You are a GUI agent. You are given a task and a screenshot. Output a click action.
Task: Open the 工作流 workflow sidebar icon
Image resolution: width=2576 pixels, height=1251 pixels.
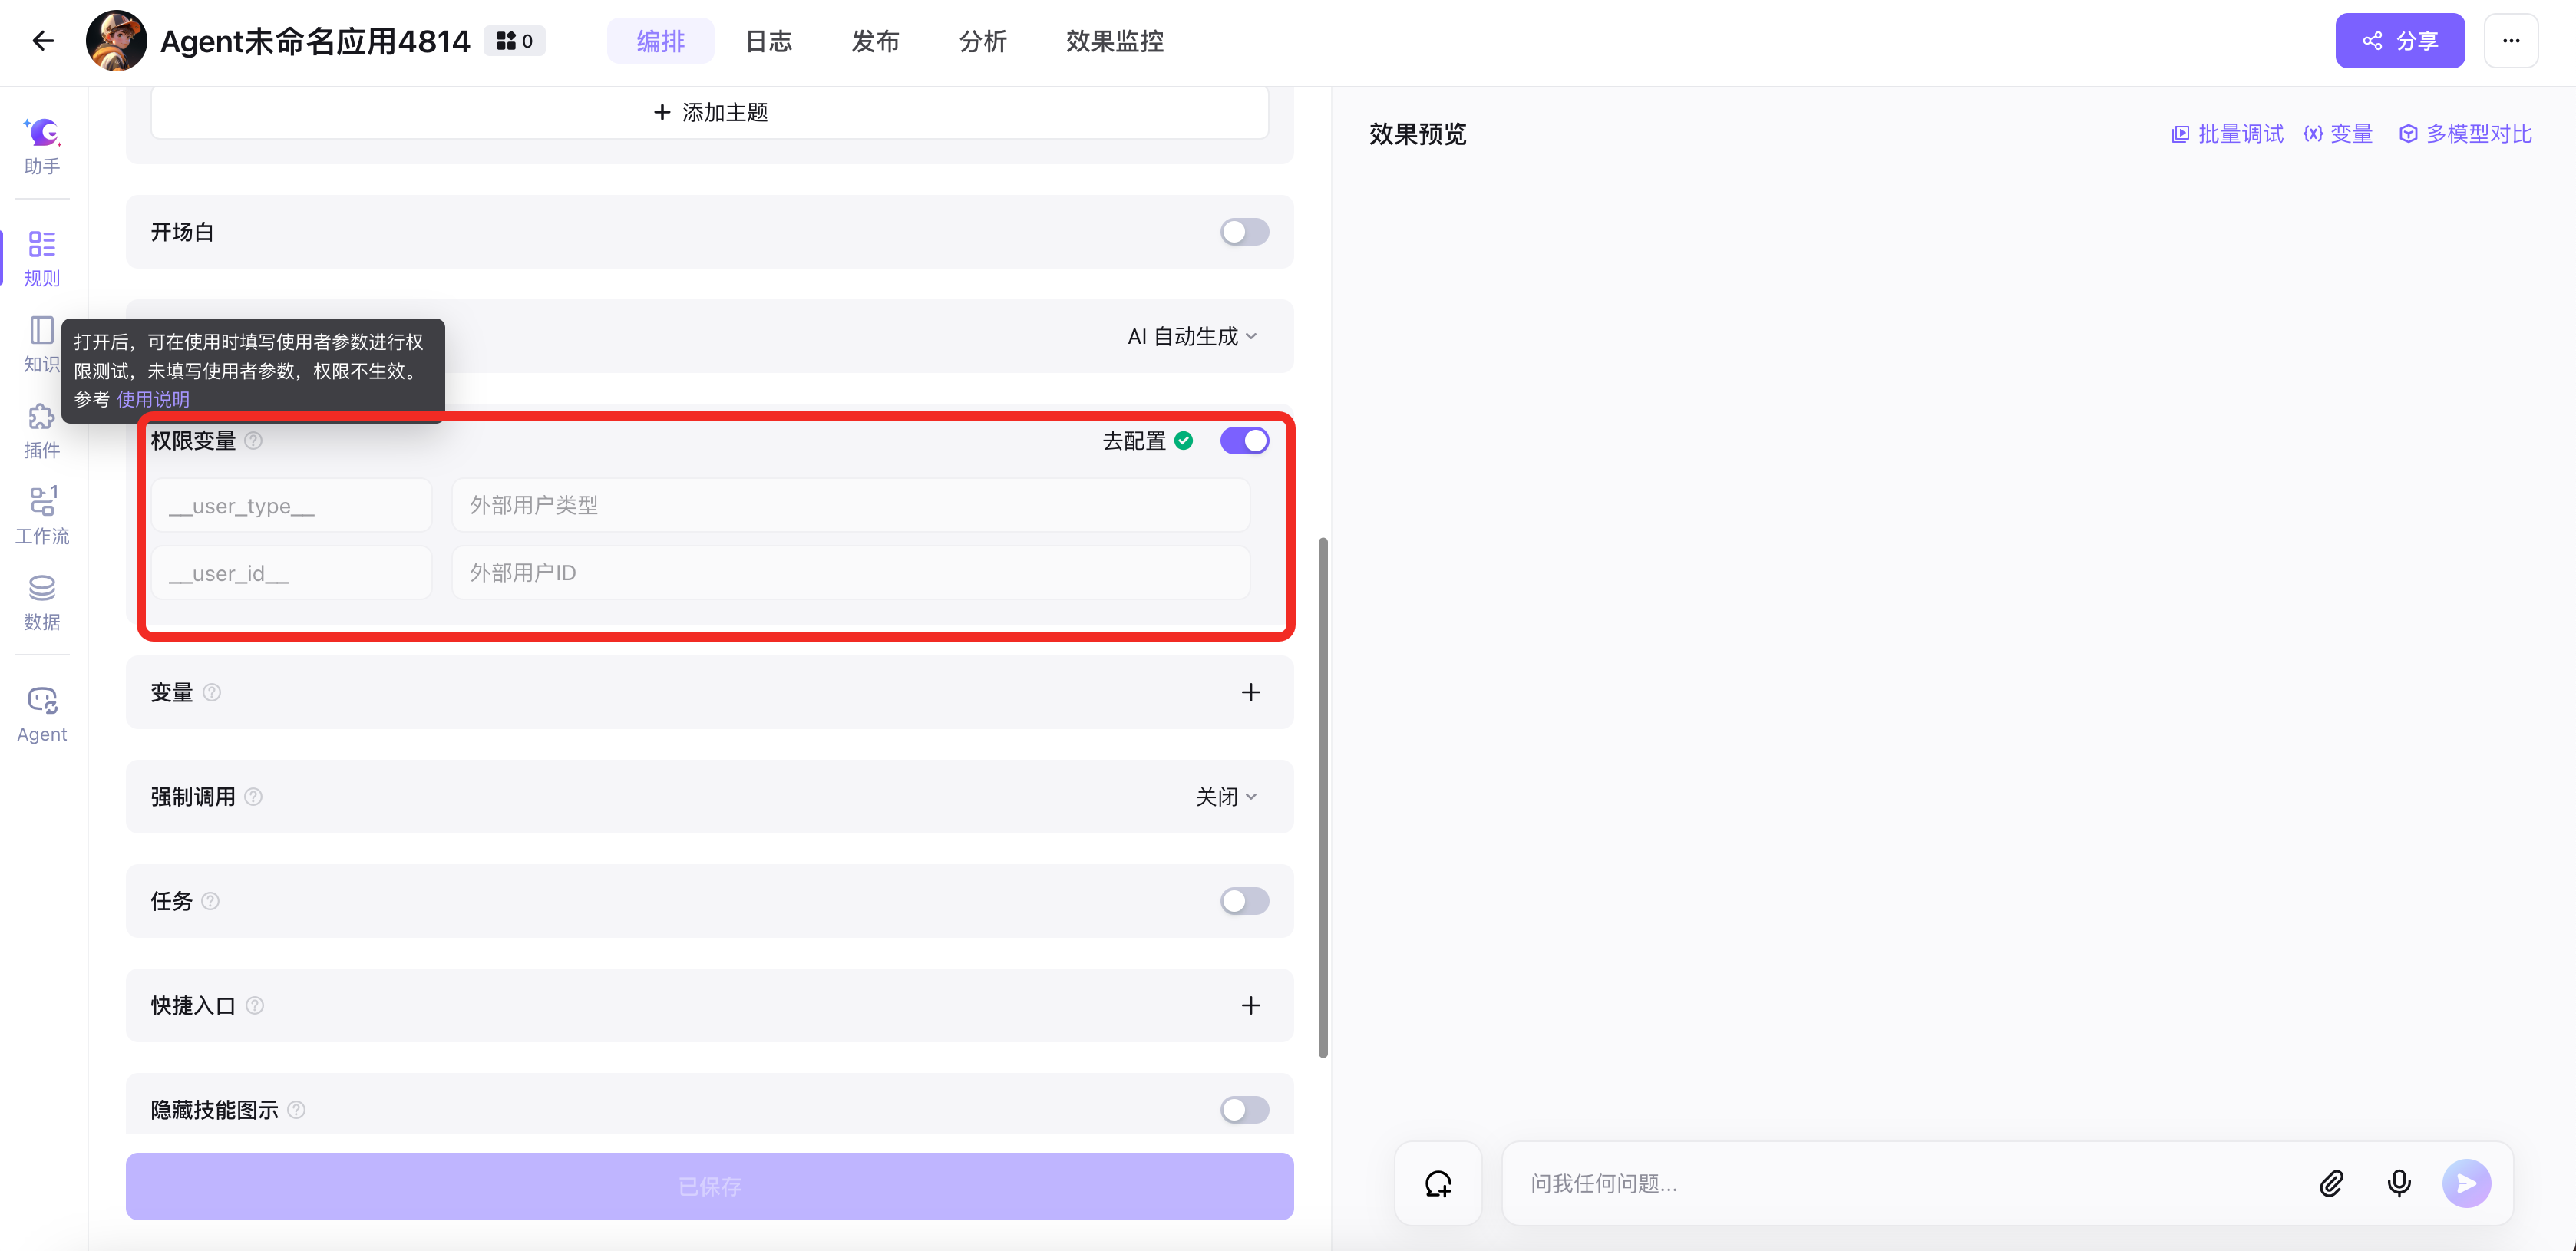tap(42, 515)
